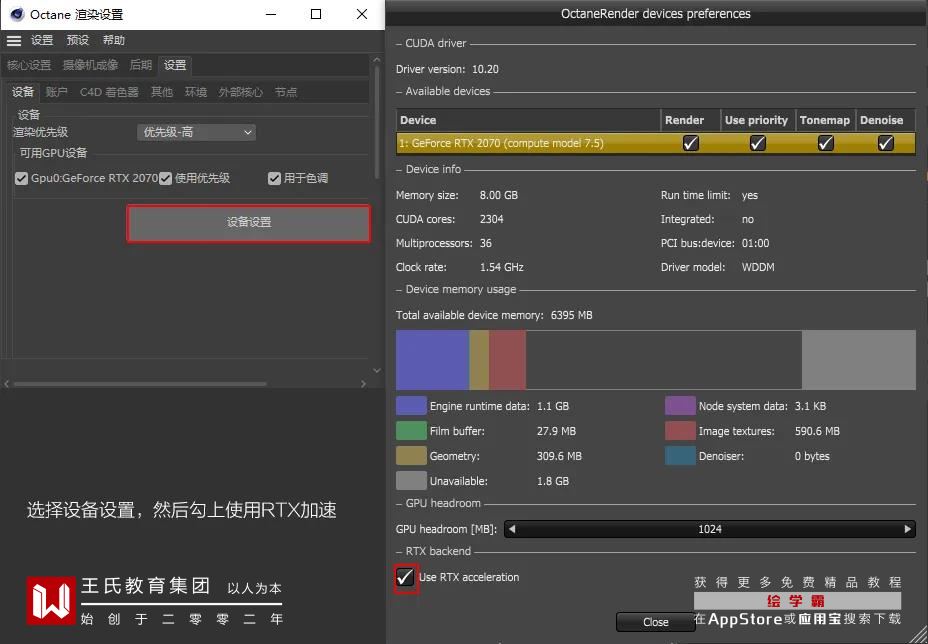Viewport: 928px width, 644px height.
Task: Switch to the 核心设置 tab
Action: pyautogui.click(x=29, y=65)
